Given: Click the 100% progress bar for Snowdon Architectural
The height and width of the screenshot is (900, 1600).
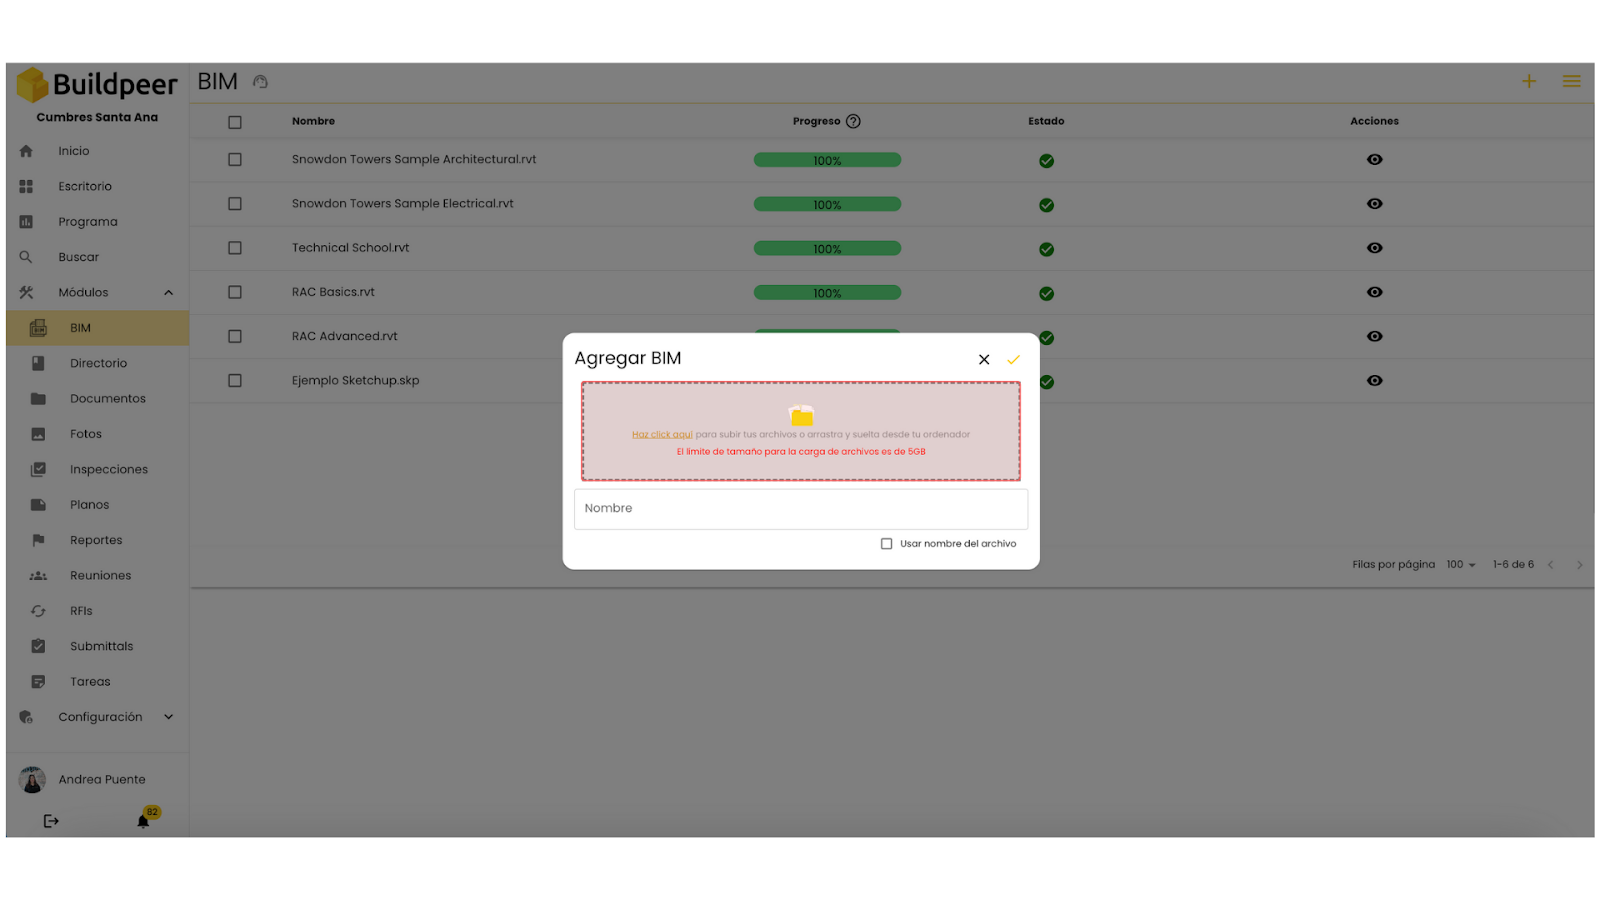Looking at the screenshot, I should tap(827, 160).
